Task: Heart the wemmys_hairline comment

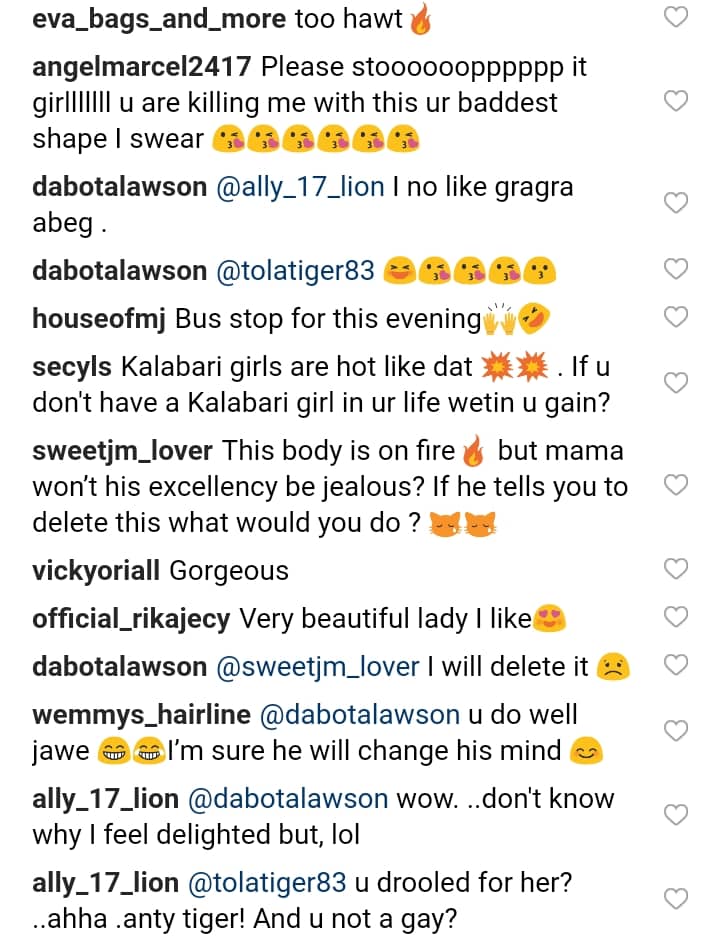Action: [677, 731]
